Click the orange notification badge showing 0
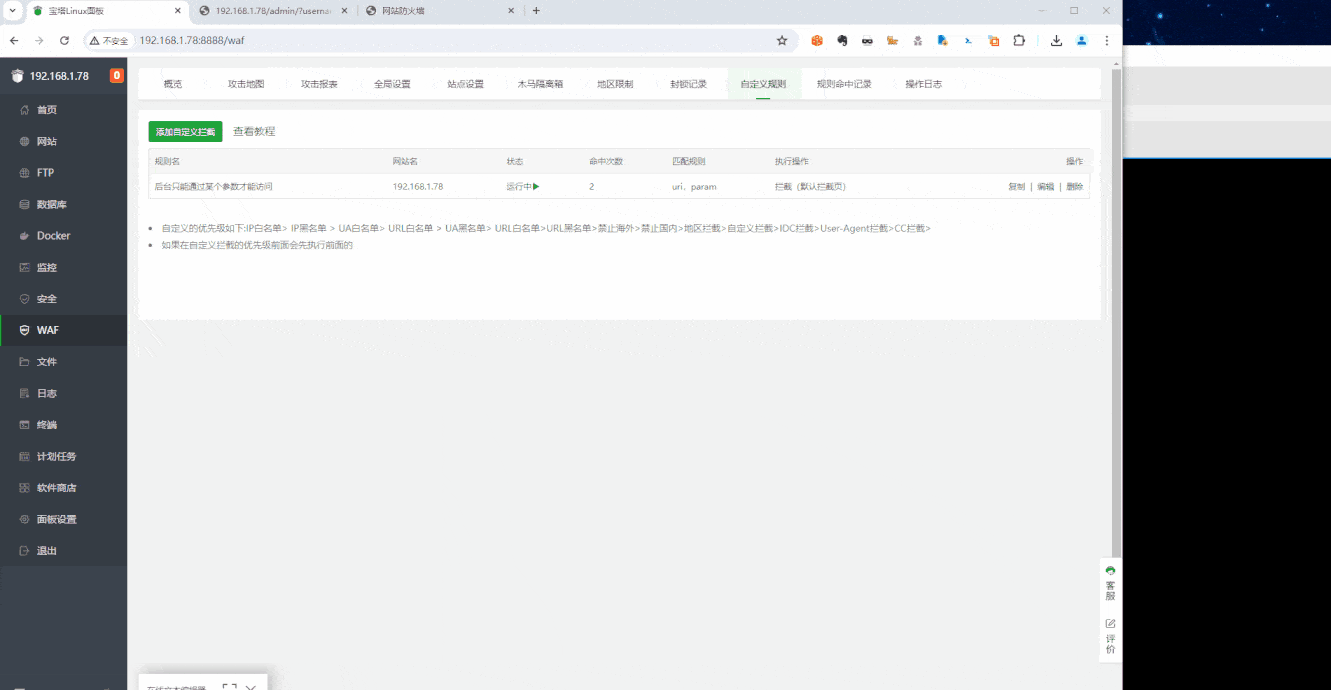 (x=116, y=75)
